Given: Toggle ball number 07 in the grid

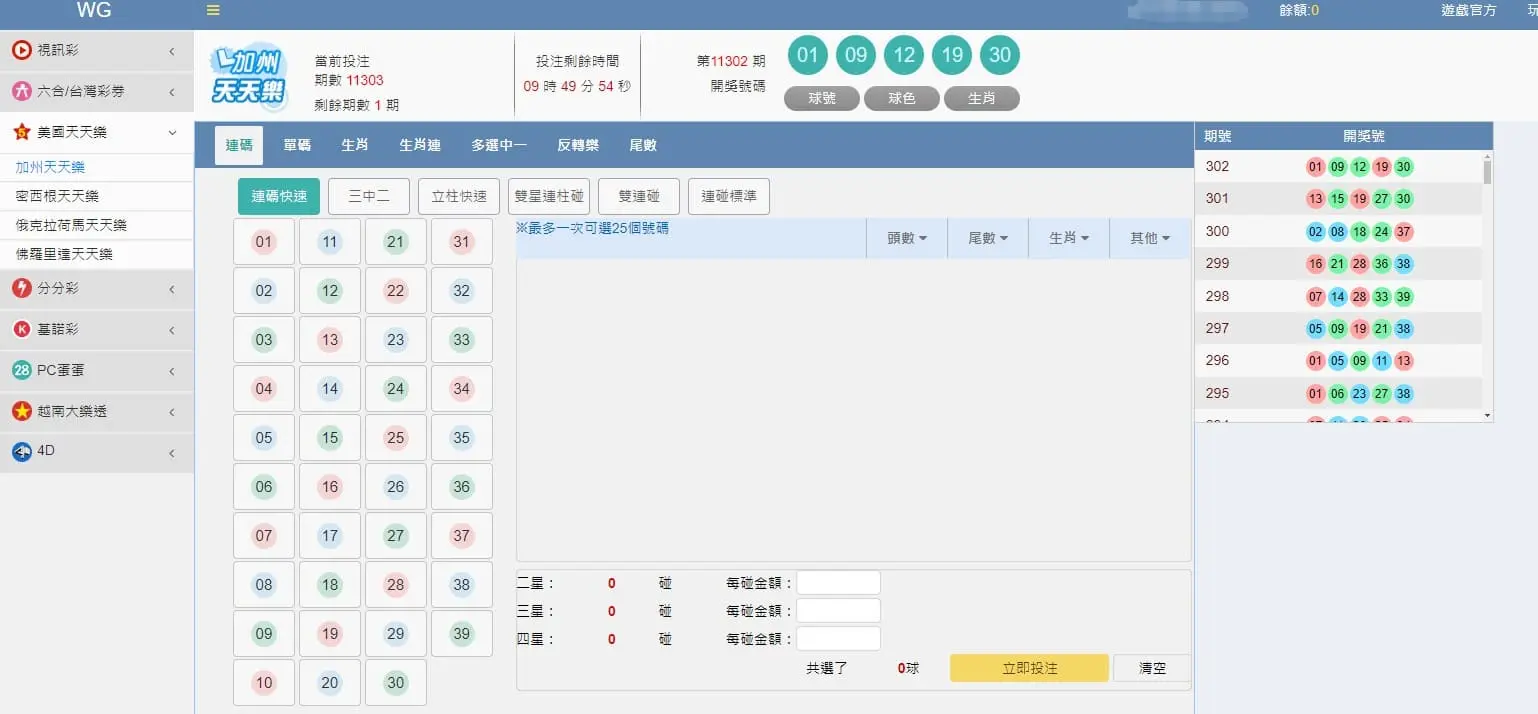Looking at the screenshot, I should [x=263, y=535].
